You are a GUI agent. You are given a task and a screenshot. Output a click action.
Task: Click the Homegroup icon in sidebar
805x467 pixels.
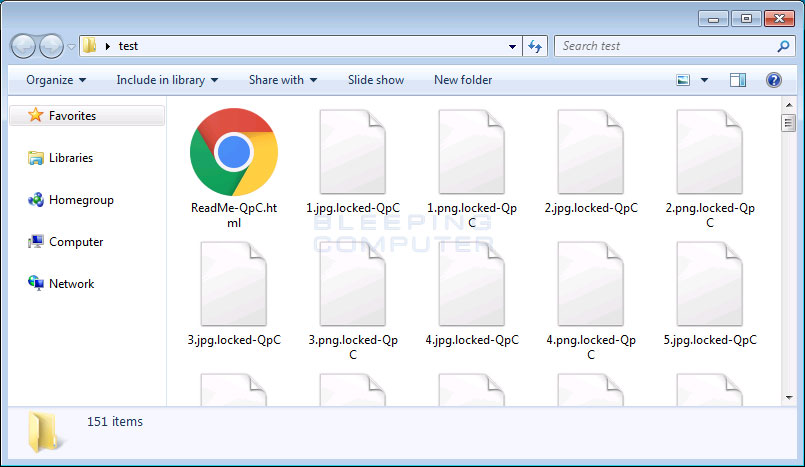click(x=35, y=200)
